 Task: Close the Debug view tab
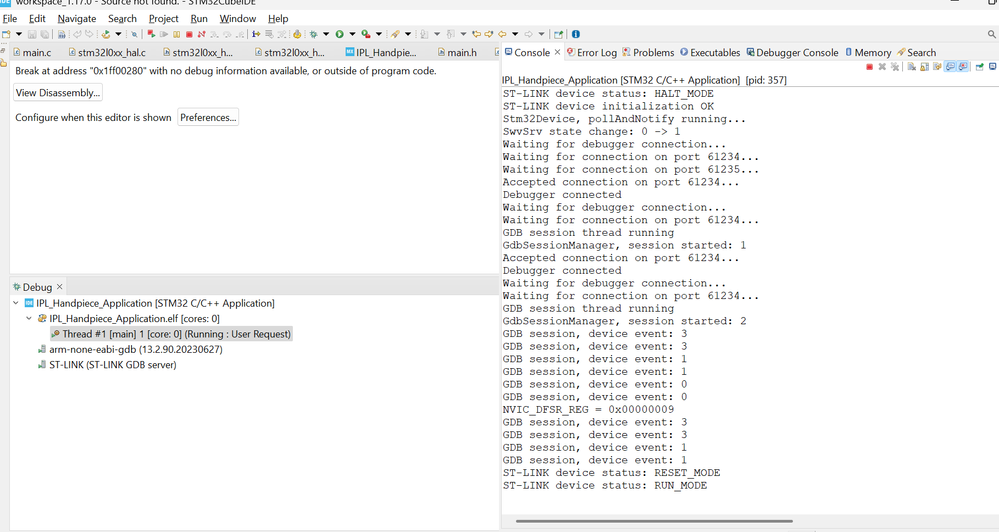tap(59, 287)
